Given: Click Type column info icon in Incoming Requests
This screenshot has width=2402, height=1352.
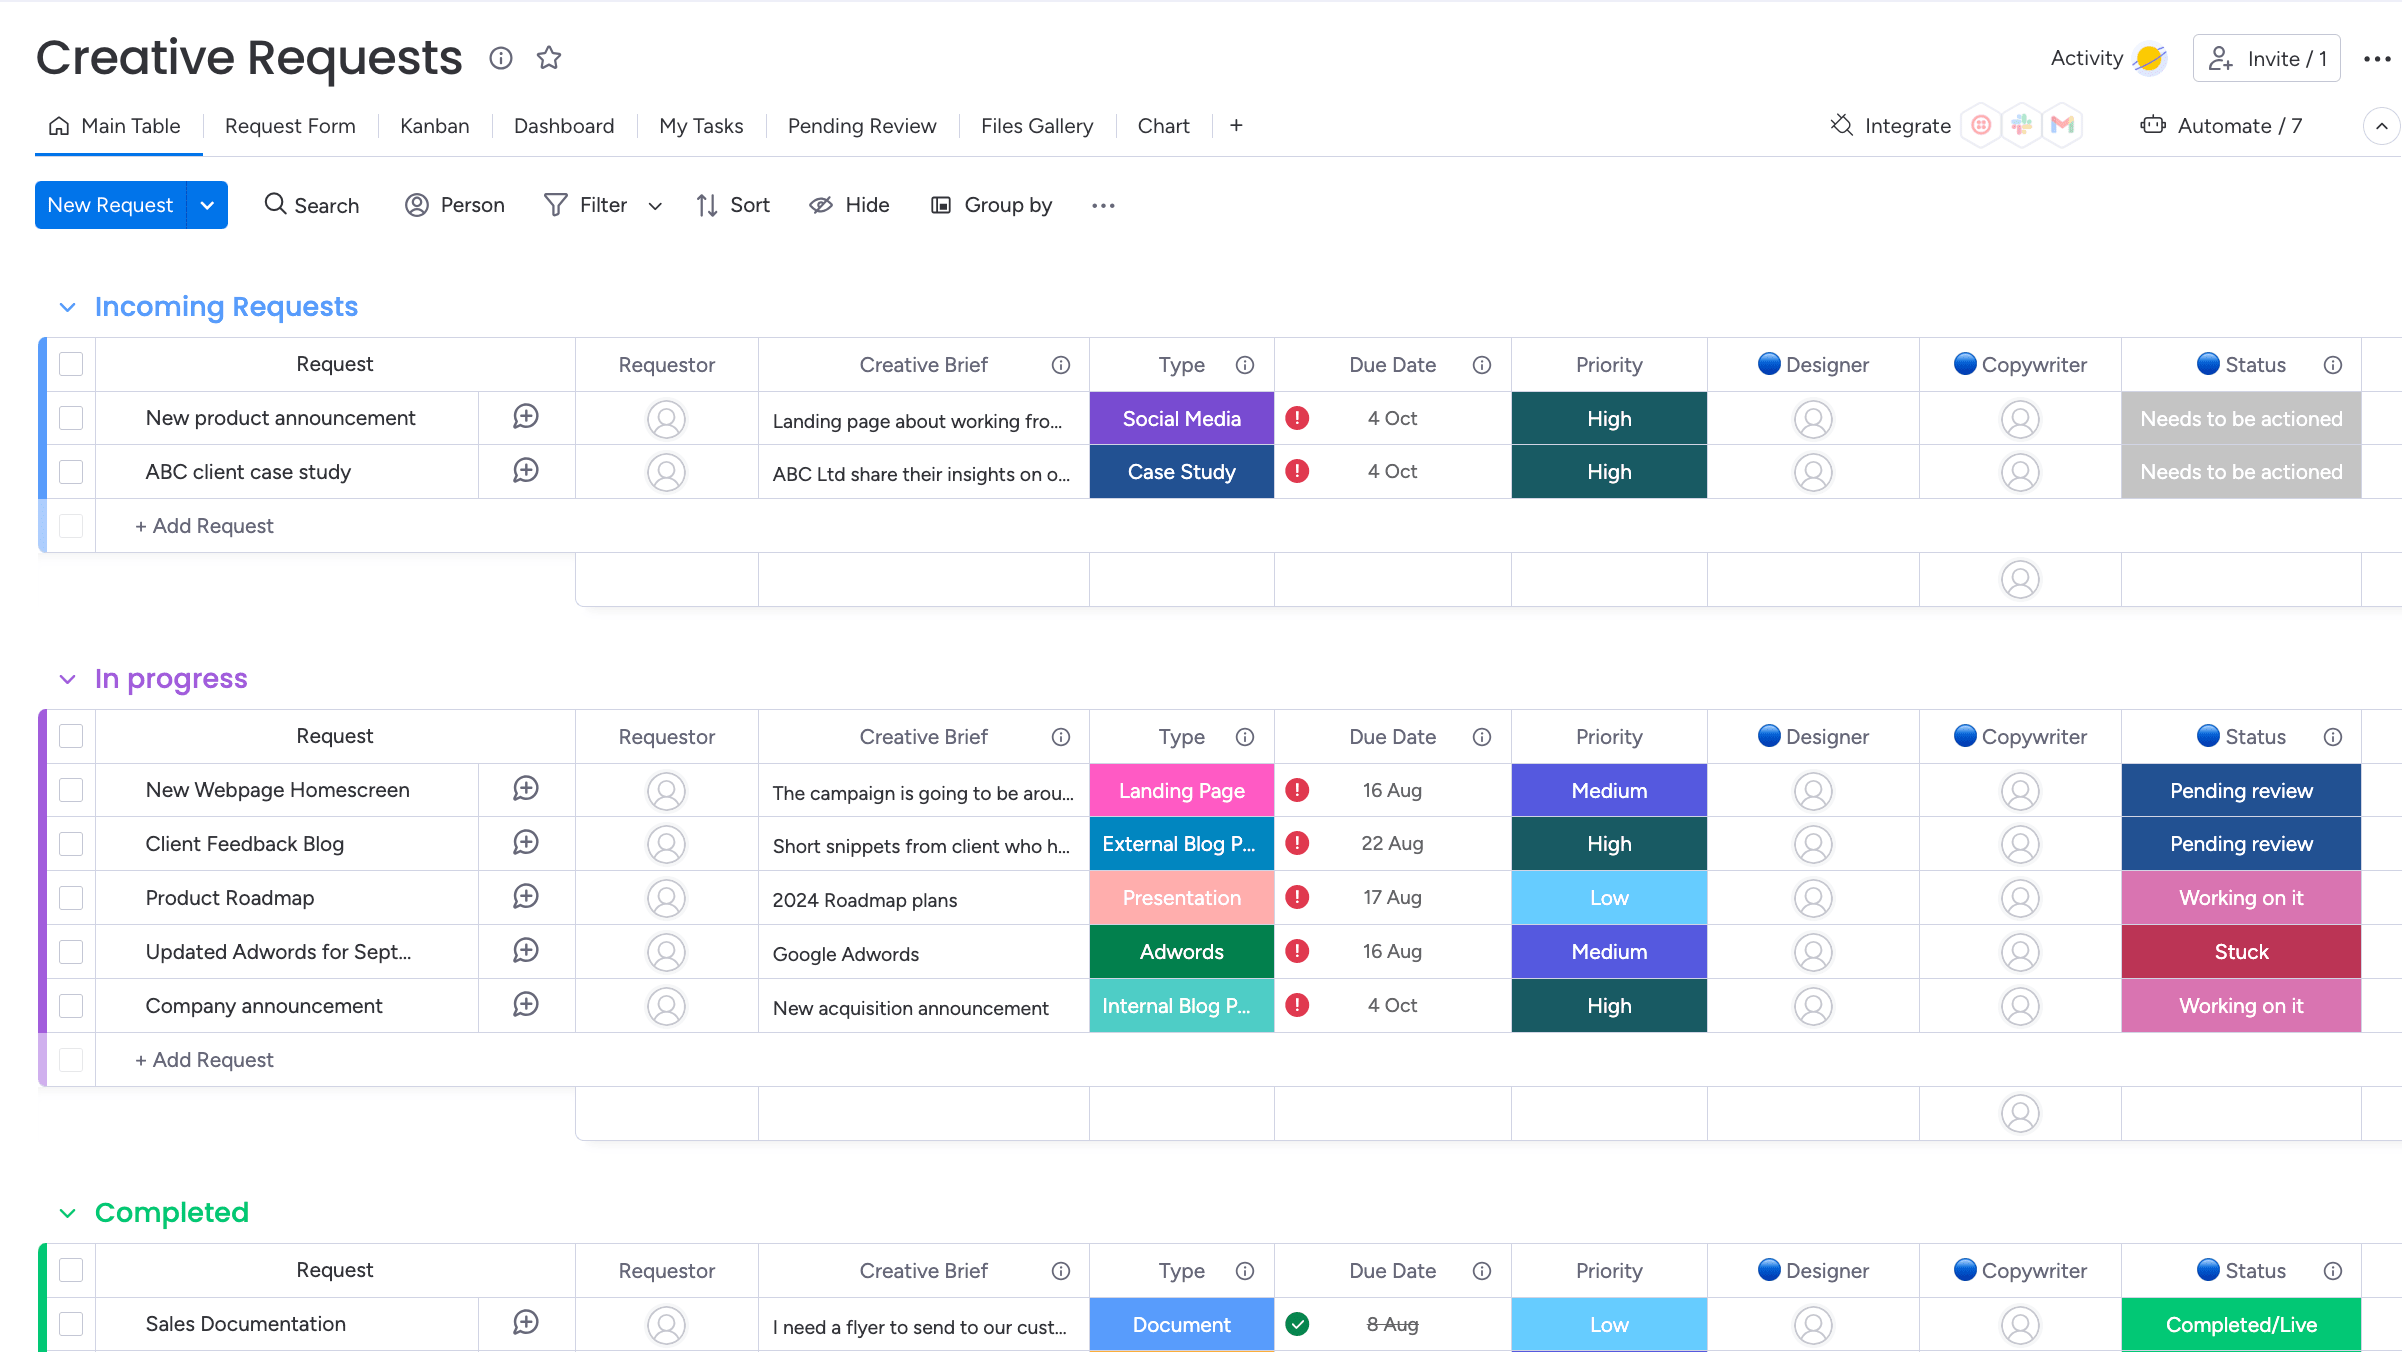Looking at the screenshot, I should coord(1245,365).
